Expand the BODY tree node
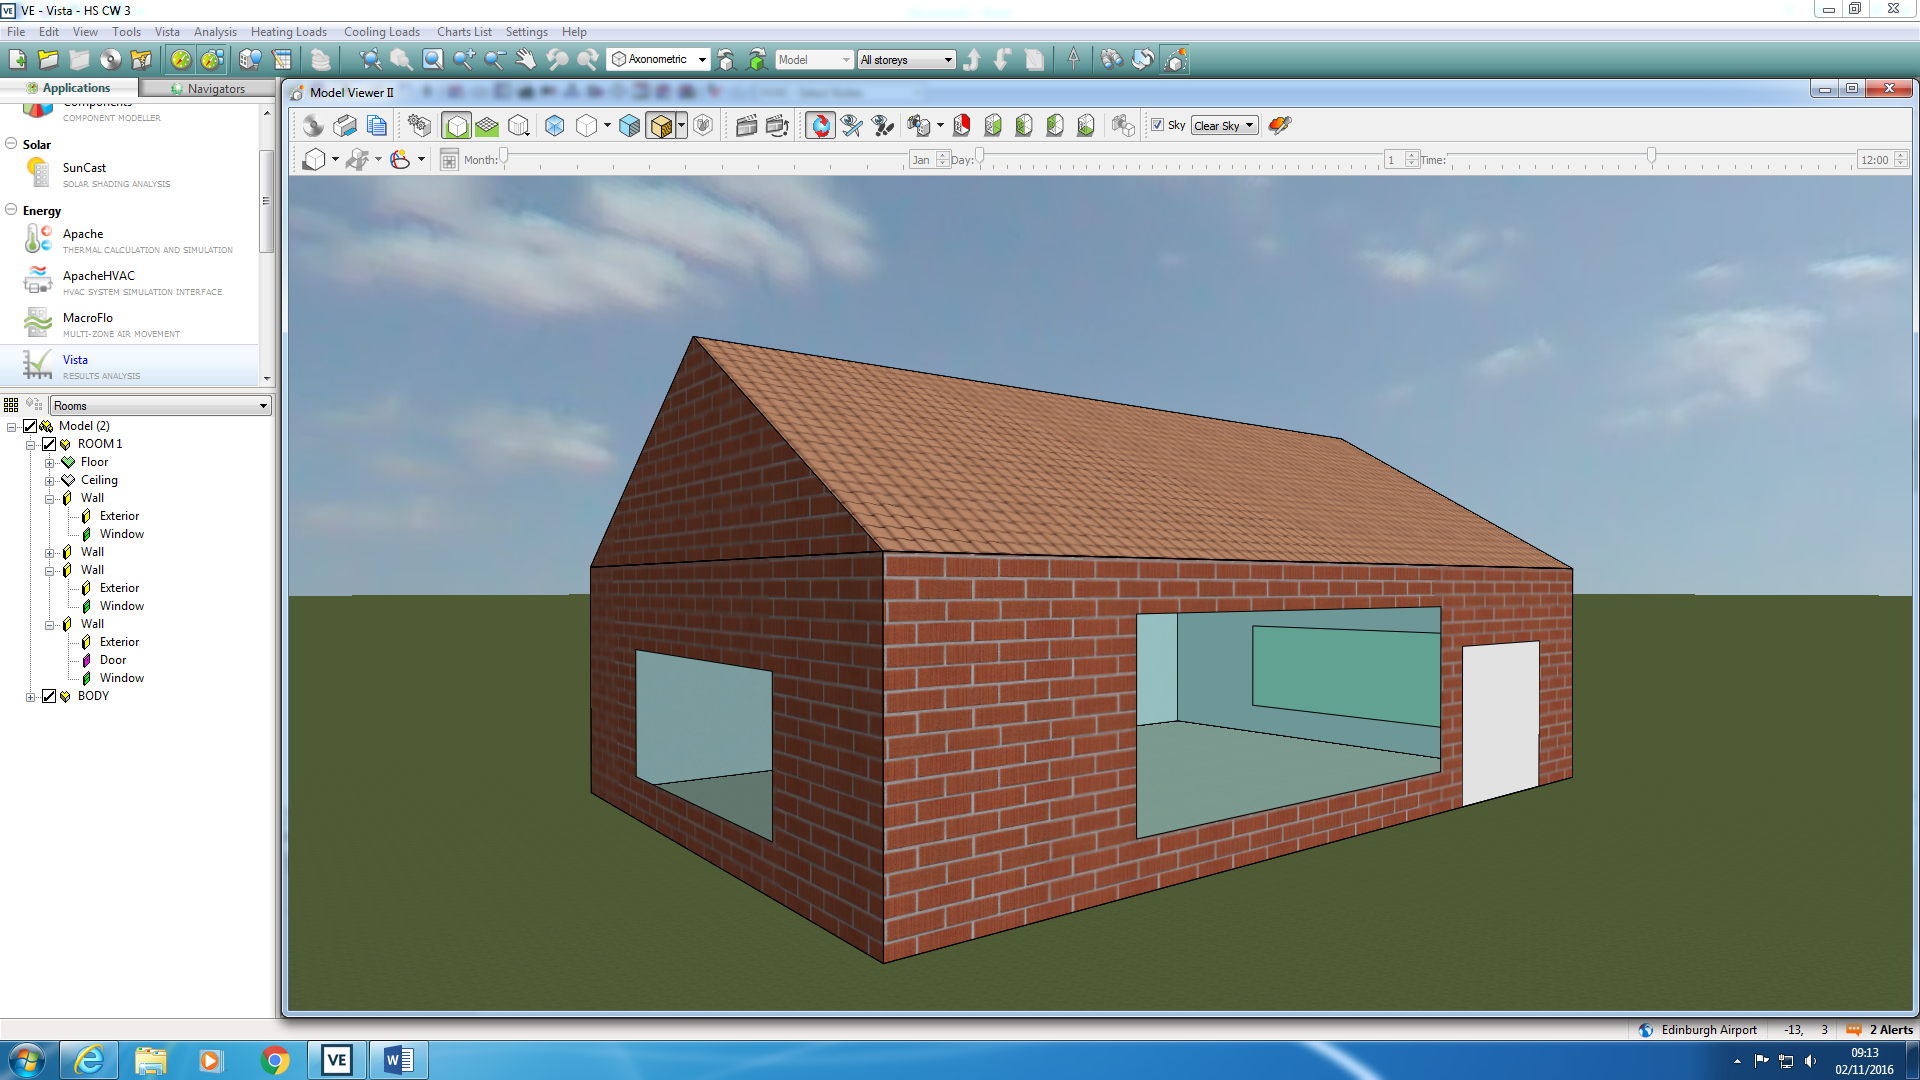The height and width of the screenshot is (1080, 1920). point(30,697)
